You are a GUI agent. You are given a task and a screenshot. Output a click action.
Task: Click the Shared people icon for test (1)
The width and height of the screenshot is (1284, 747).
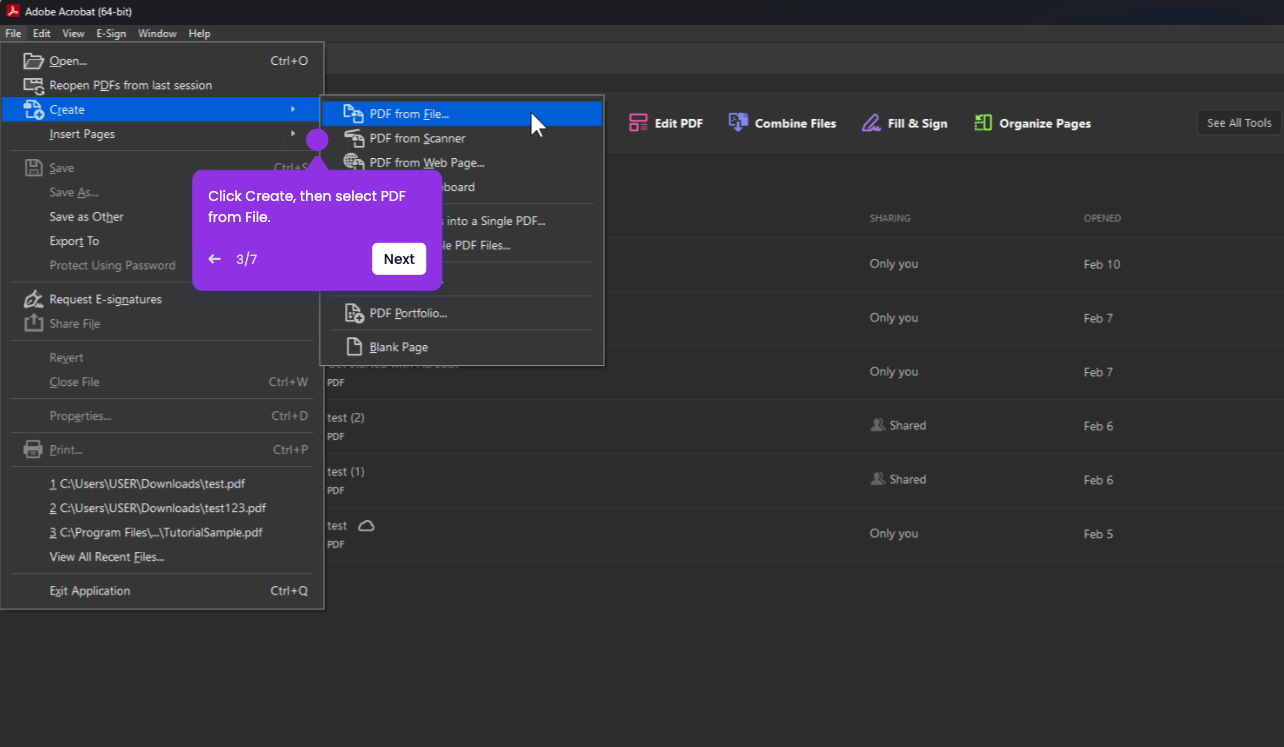tap(878, 479)
